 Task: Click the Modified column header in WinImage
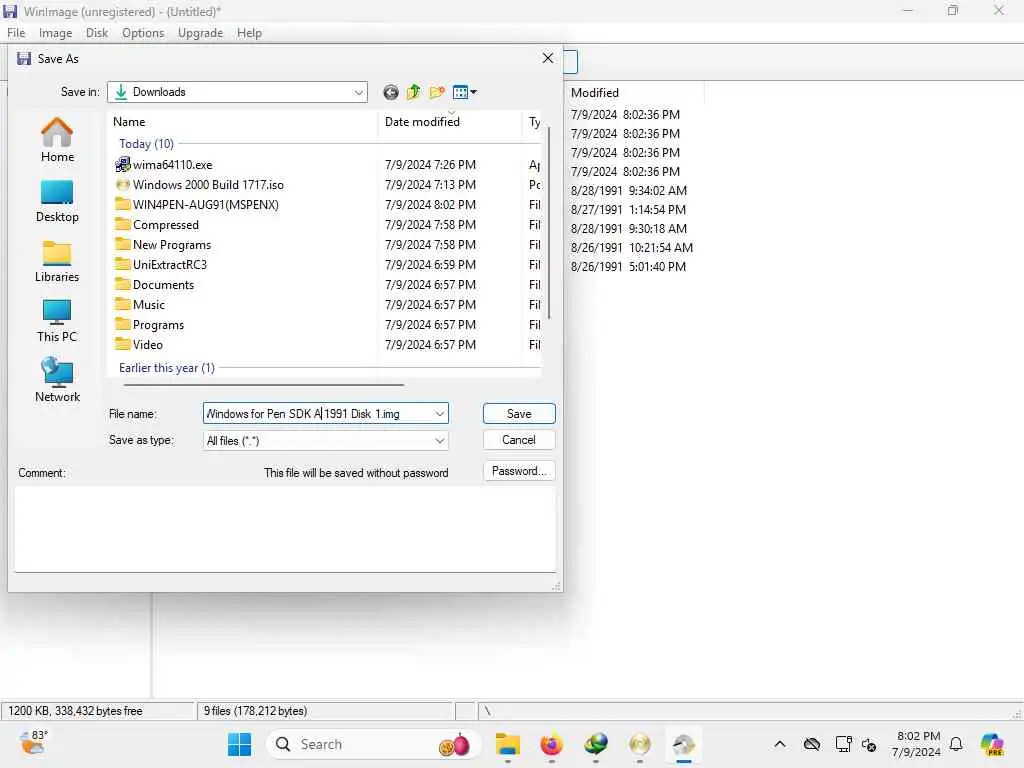635,93
